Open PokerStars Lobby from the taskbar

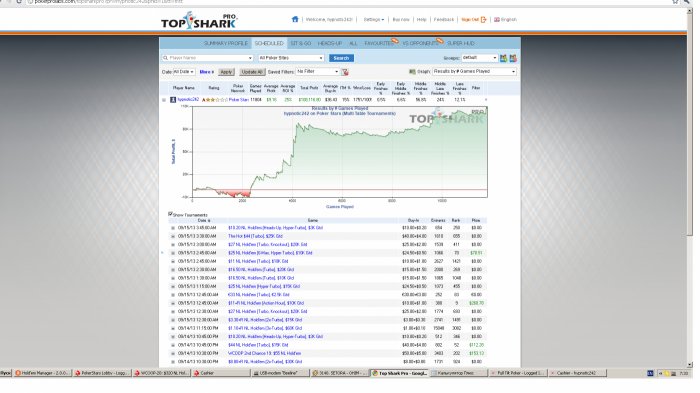tap(102, 373)
